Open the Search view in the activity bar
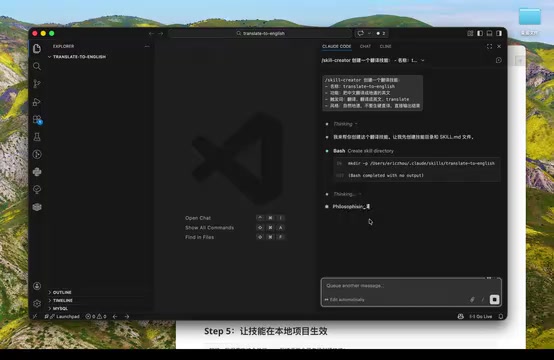Screen dimensions: 554x360 [37, 66]
